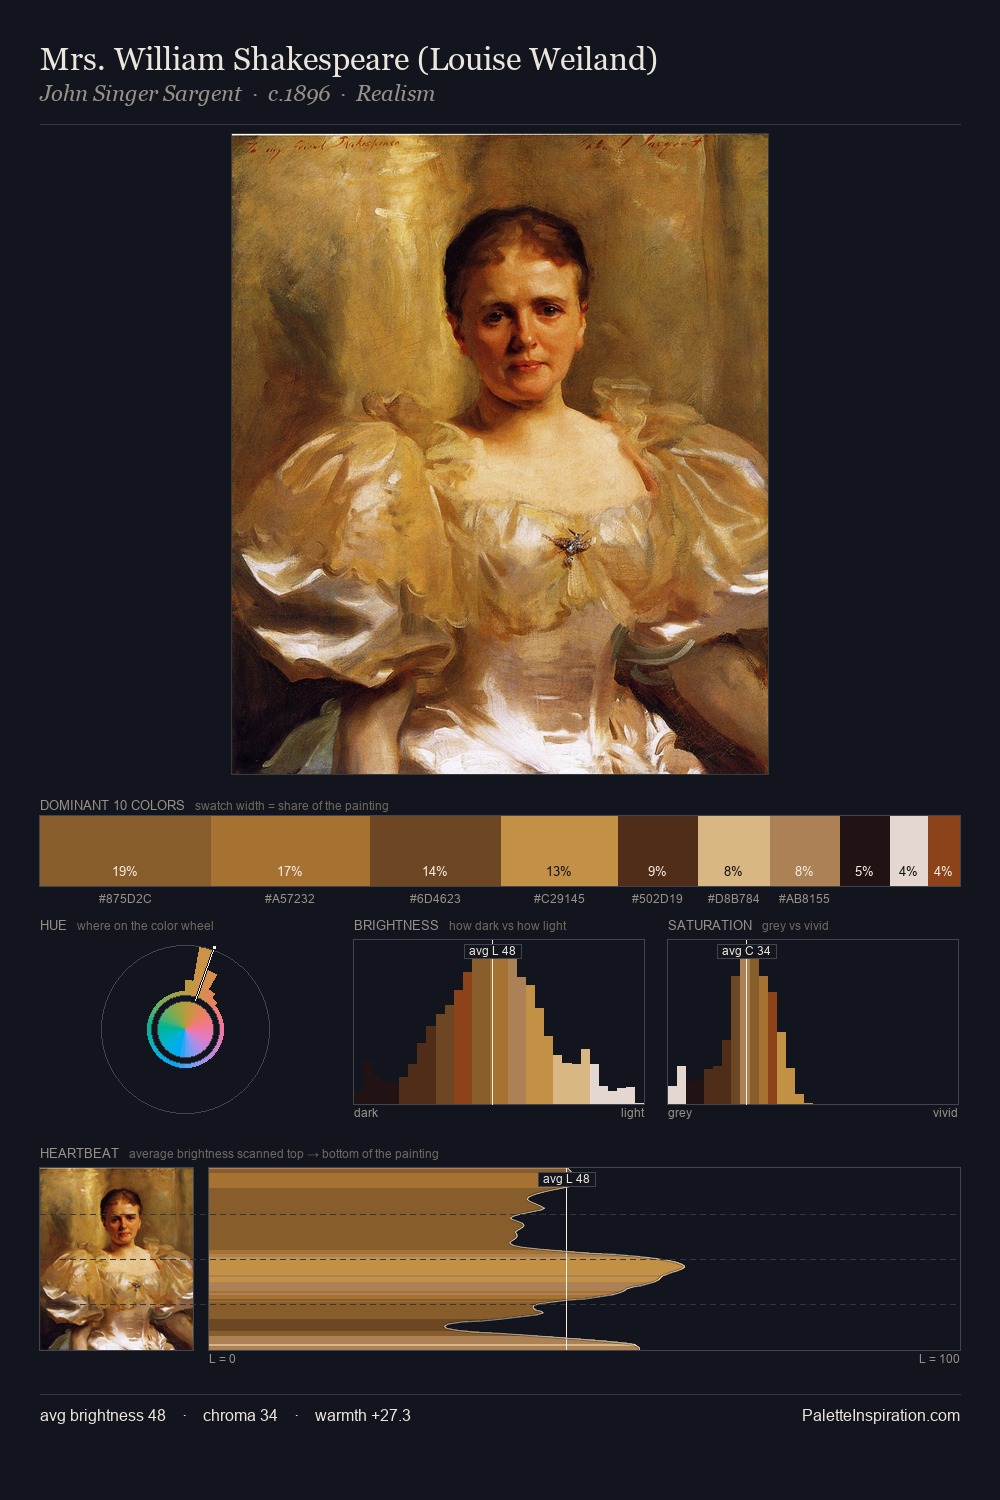The image size is (1000, 1500).
Task: Click the heartbeat 'avg L 48' marker label
Action: click(566, 1179)
